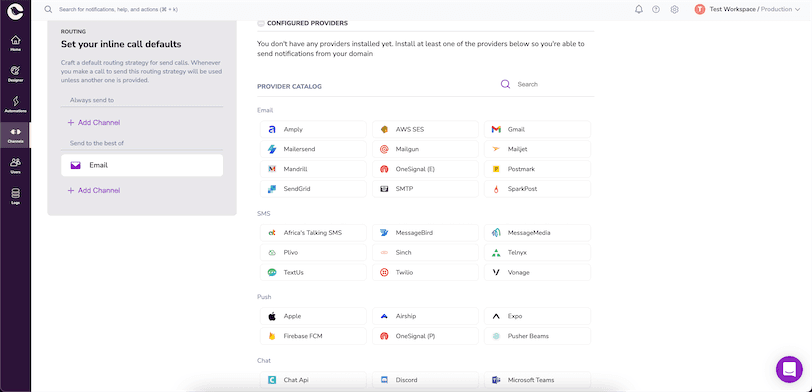Open the notifications bell

pyautogui.click(x=639, y=9)
